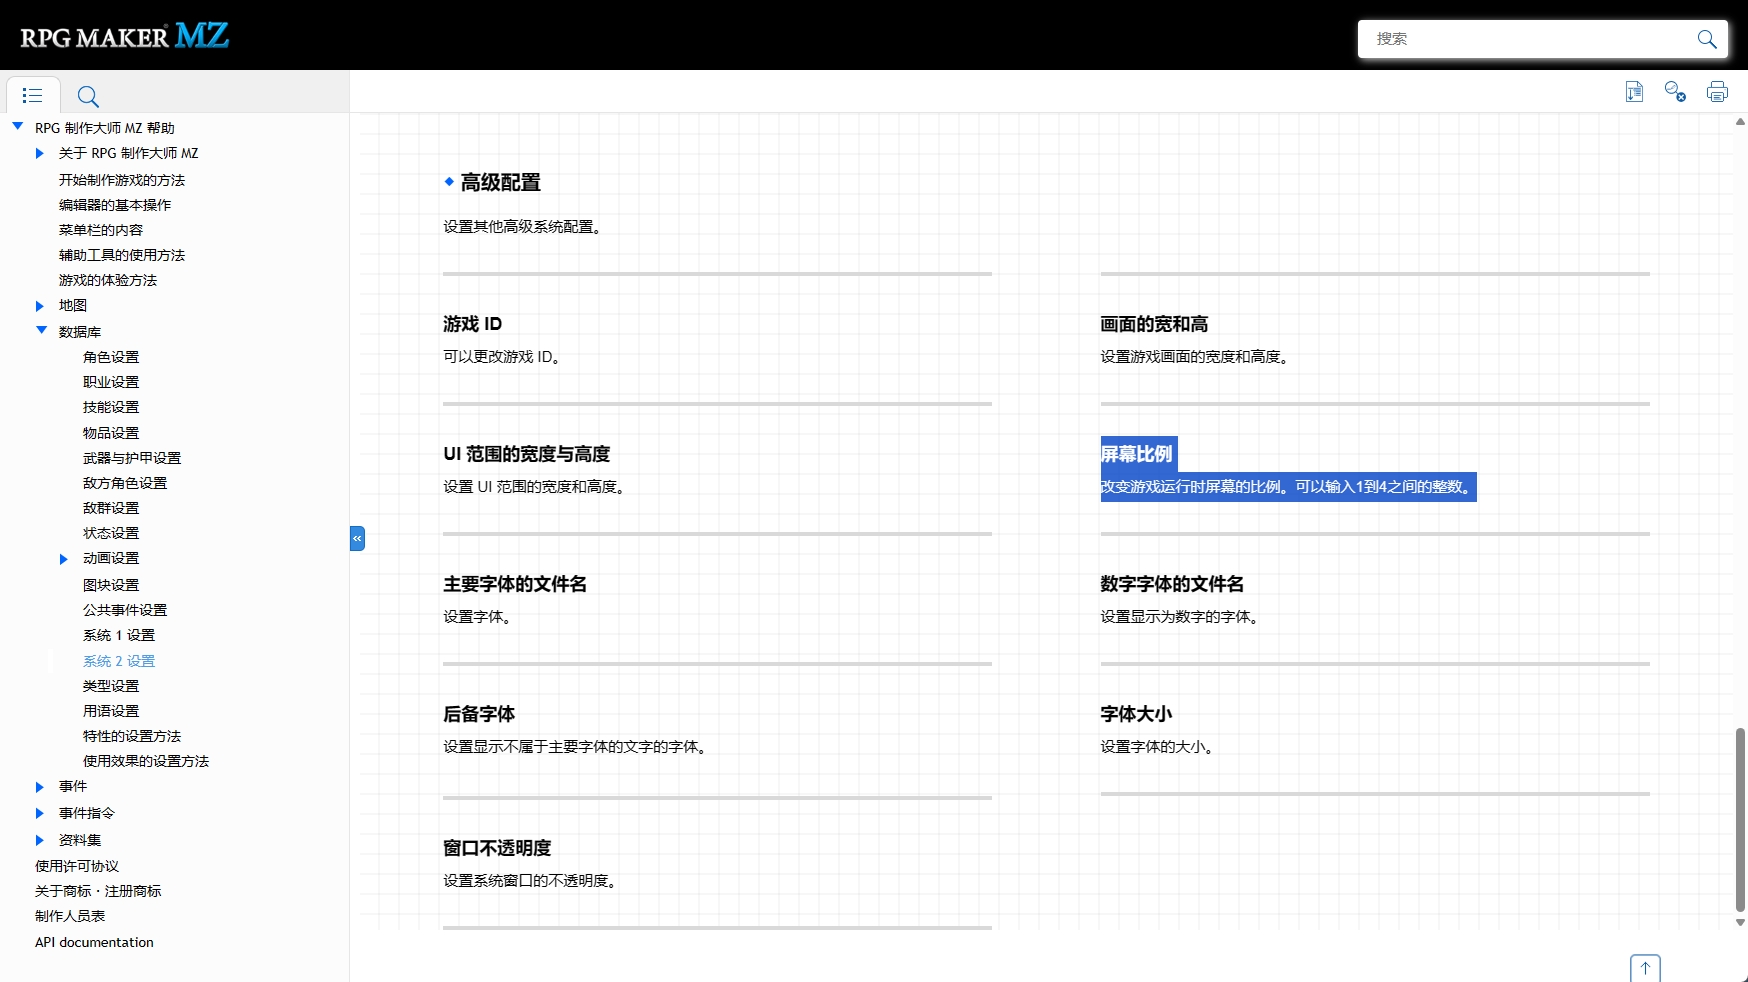Collapse the sidebar with the « handle
This screenshot has width=1748, height=982.
tap(357, 538)
